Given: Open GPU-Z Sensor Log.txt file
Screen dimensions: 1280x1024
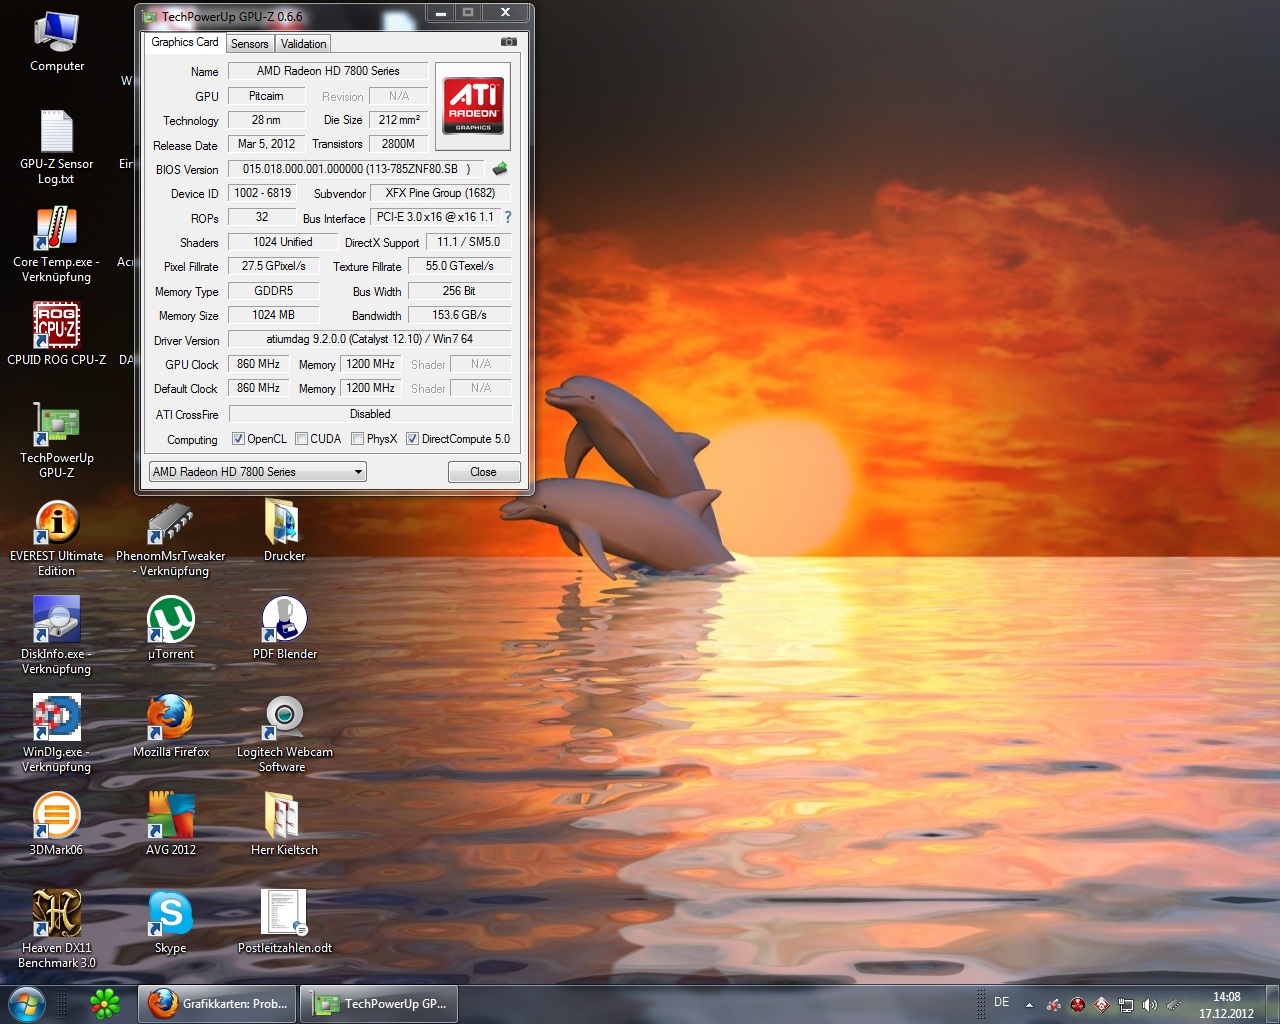Looking at the screenshot, I should (x=56, y=147).
